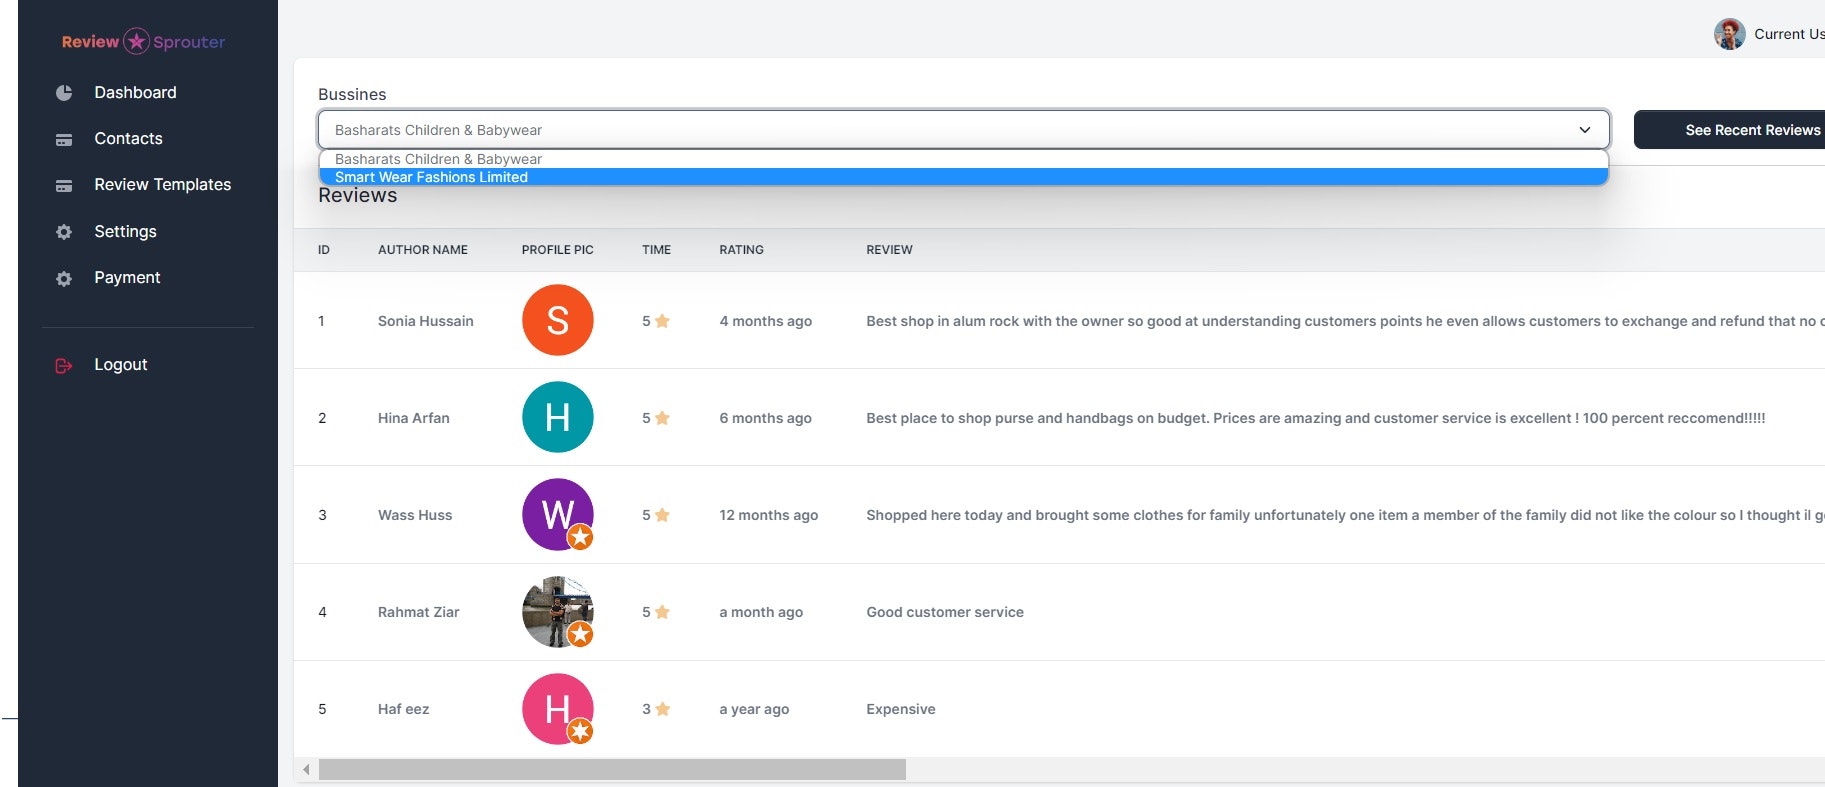Click the '6 months ago' cell
This screenshot has height=787, width=1825.
click(765, 418)
